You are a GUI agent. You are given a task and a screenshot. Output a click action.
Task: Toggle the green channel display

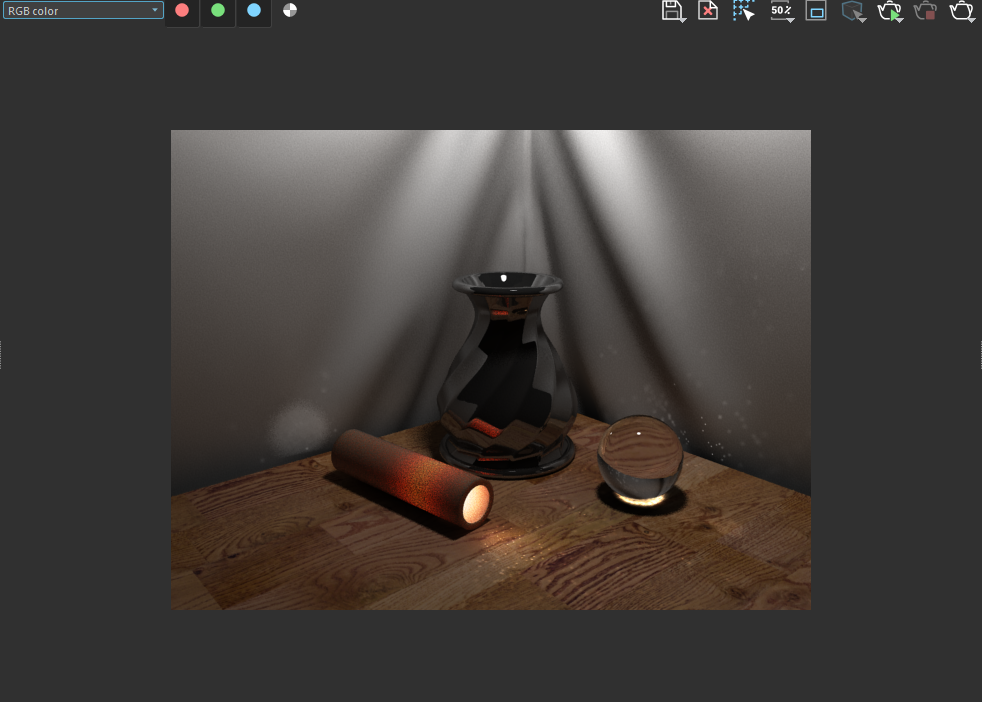[218, 11]
